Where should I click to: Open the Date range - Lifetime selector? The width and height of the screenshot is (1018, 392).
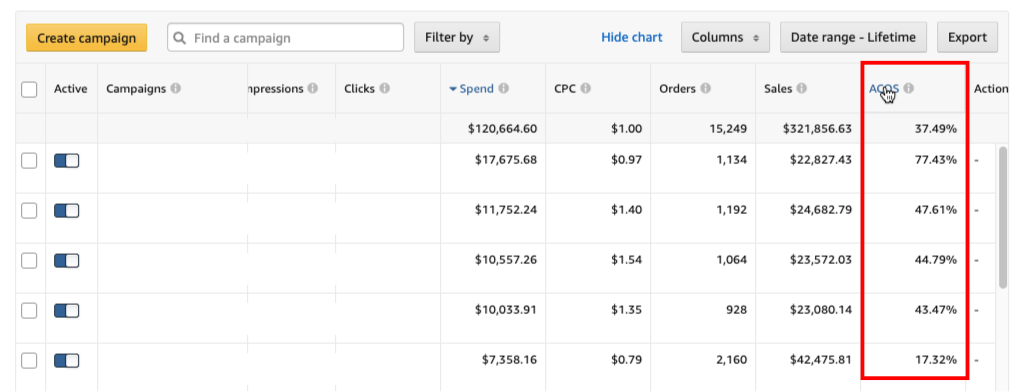coord(853,38)
